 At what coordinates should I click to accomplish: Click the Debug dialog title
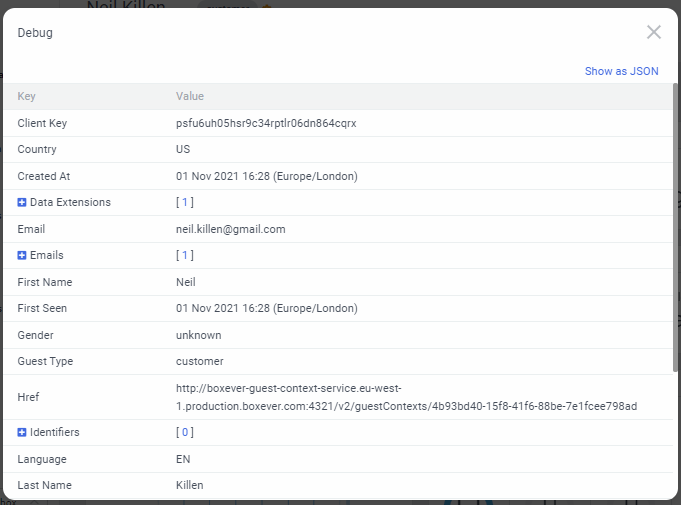pos(35,33)
